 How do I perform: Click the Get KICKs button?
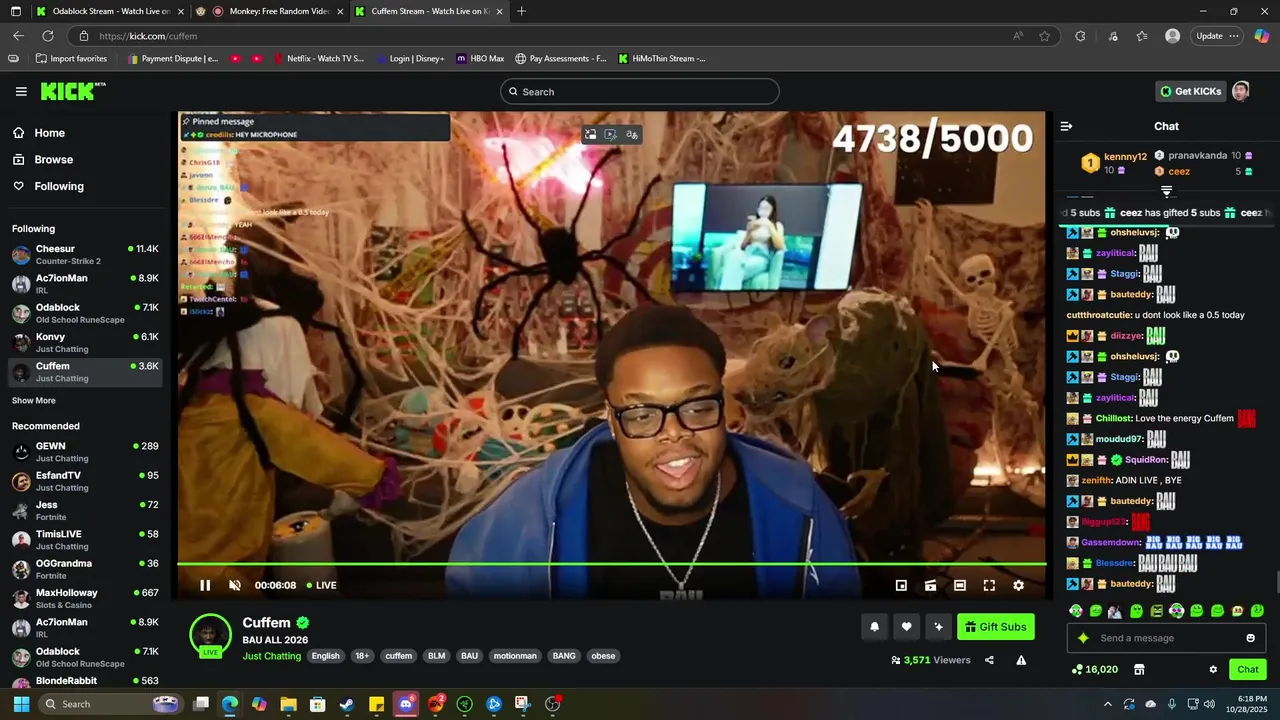[x=1190, y=91]
